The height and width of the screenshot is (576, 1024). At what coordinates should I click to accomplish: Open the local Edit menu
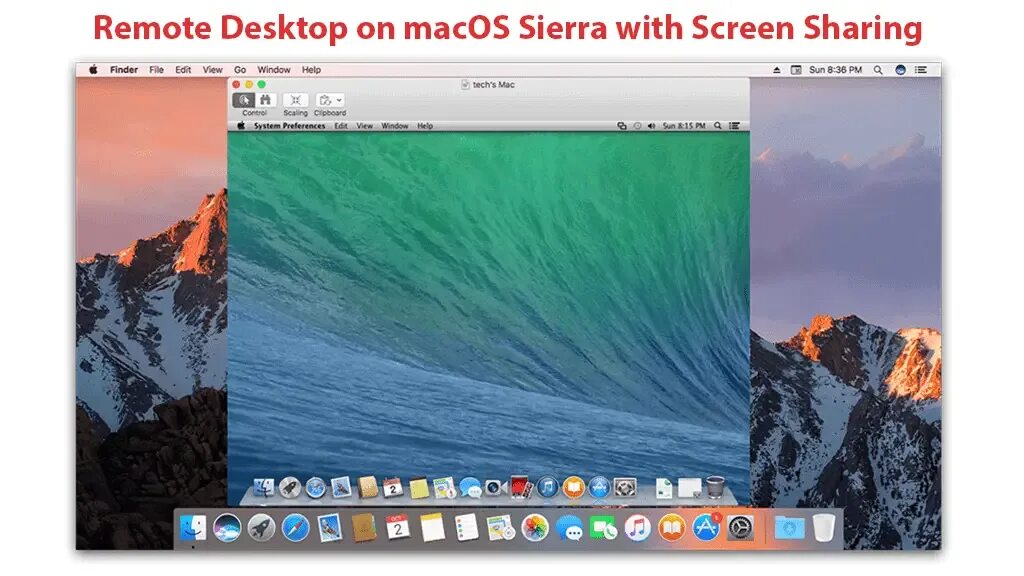point(183,70)
